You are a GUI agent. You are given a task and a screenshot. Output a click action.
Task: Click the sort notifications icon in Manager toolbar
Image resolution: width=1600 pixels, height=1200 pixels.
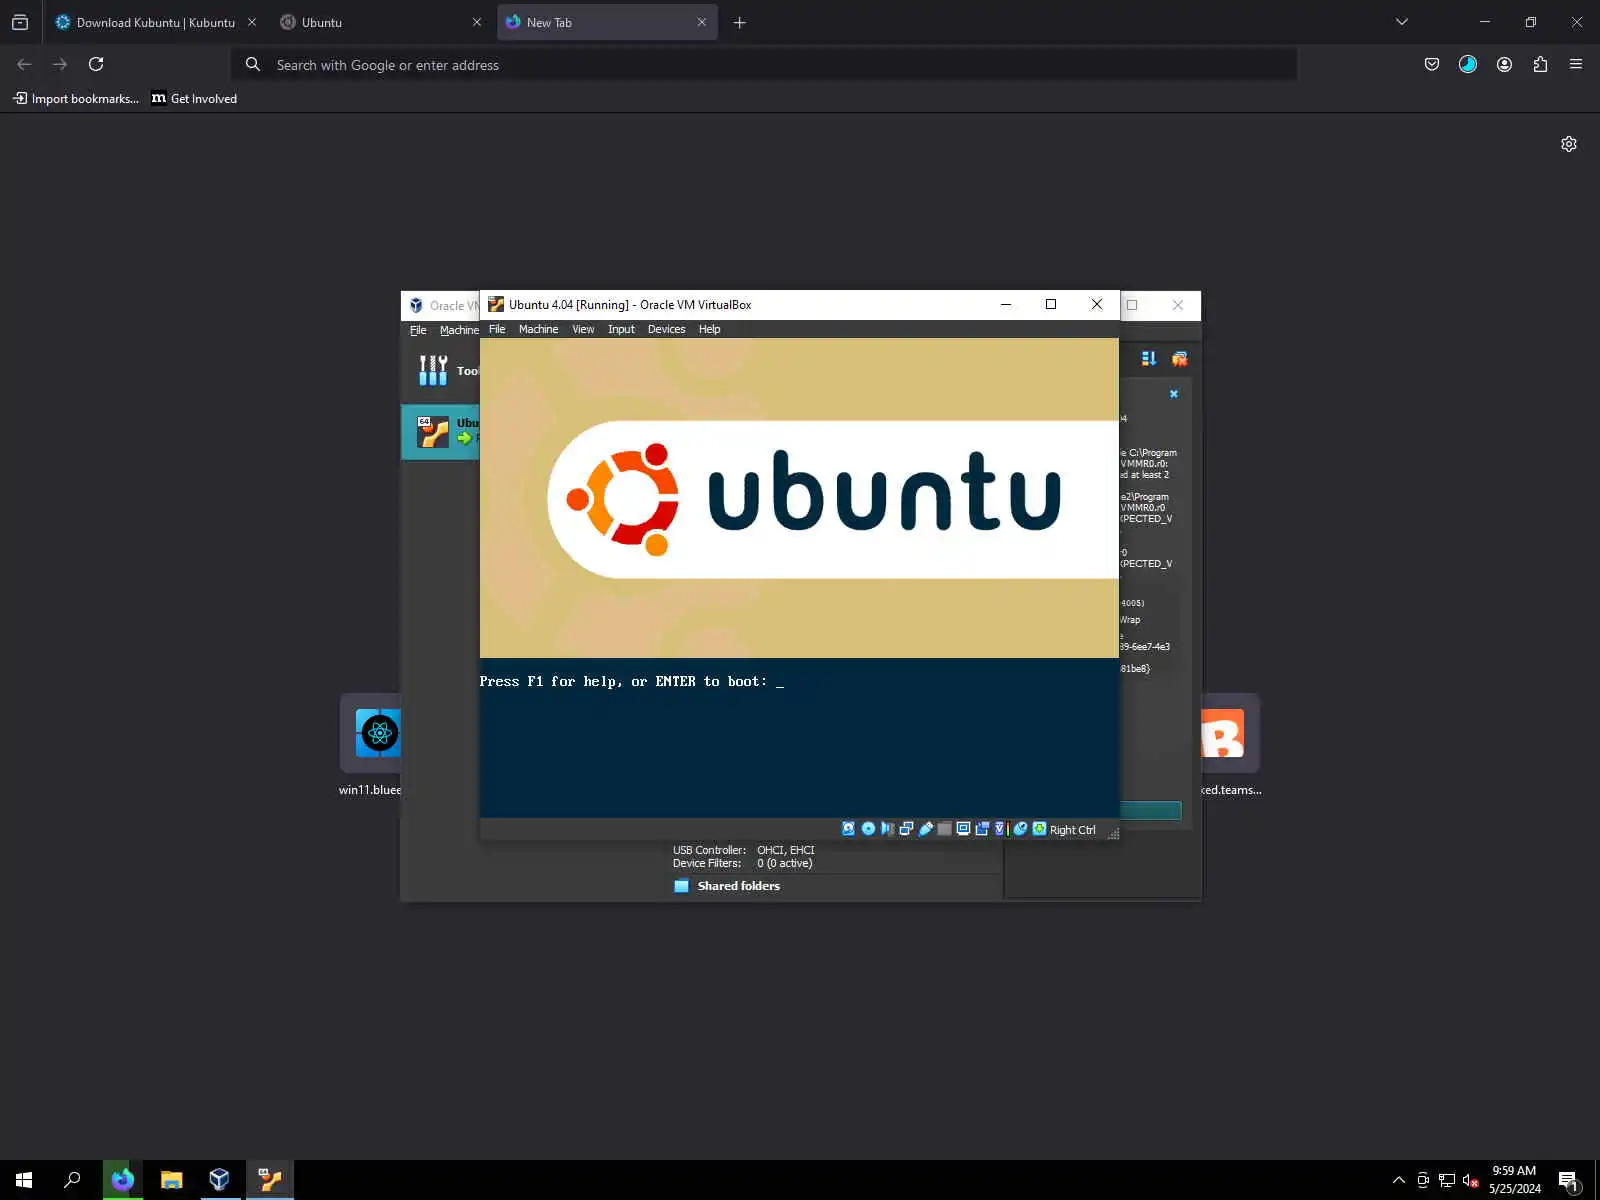click(1148, 358)
